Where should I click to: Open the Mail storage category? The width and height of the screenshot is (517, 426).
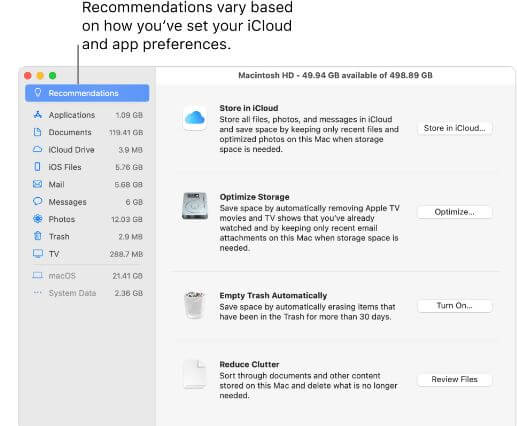point(88,184)
